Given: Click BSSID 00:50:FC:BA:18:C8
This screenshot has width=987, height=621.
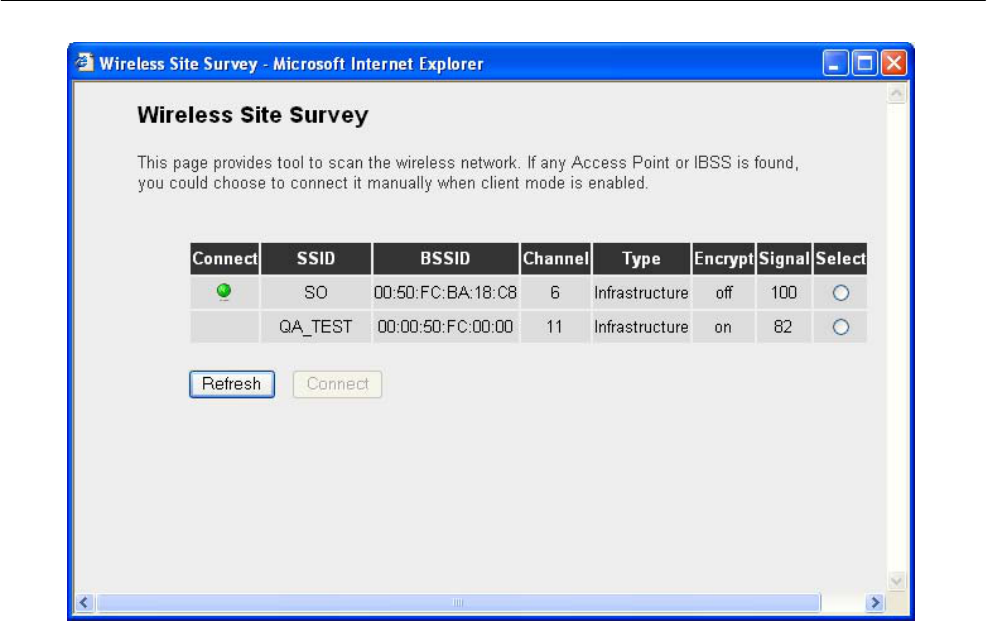Looking at the screenshot, I should 446,293.
